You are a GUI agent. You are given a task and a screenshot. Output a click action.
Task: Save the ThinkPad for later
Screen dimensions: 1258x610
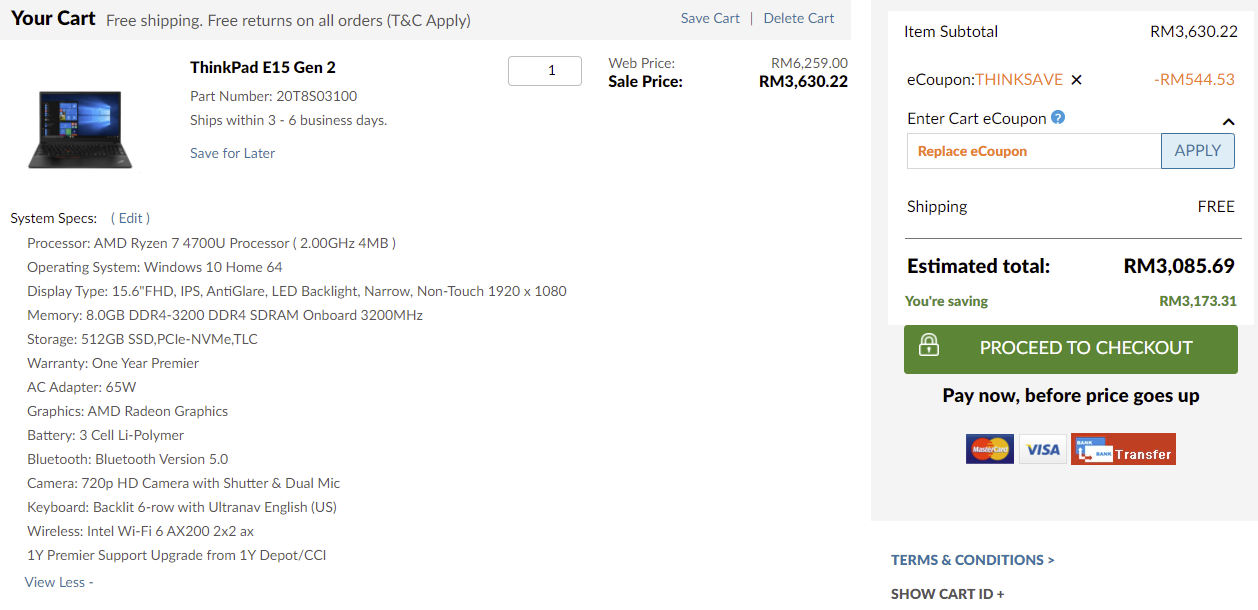232,153
